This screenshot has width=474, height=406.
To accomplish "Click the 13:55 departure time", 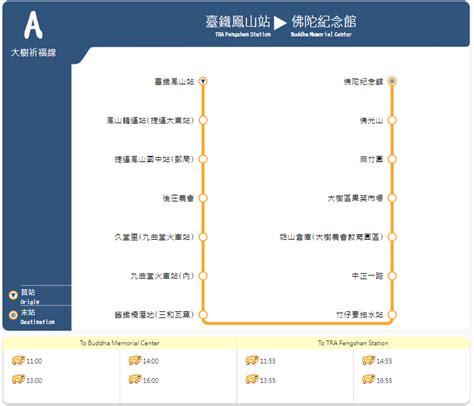I will click(x=268, y=381).
